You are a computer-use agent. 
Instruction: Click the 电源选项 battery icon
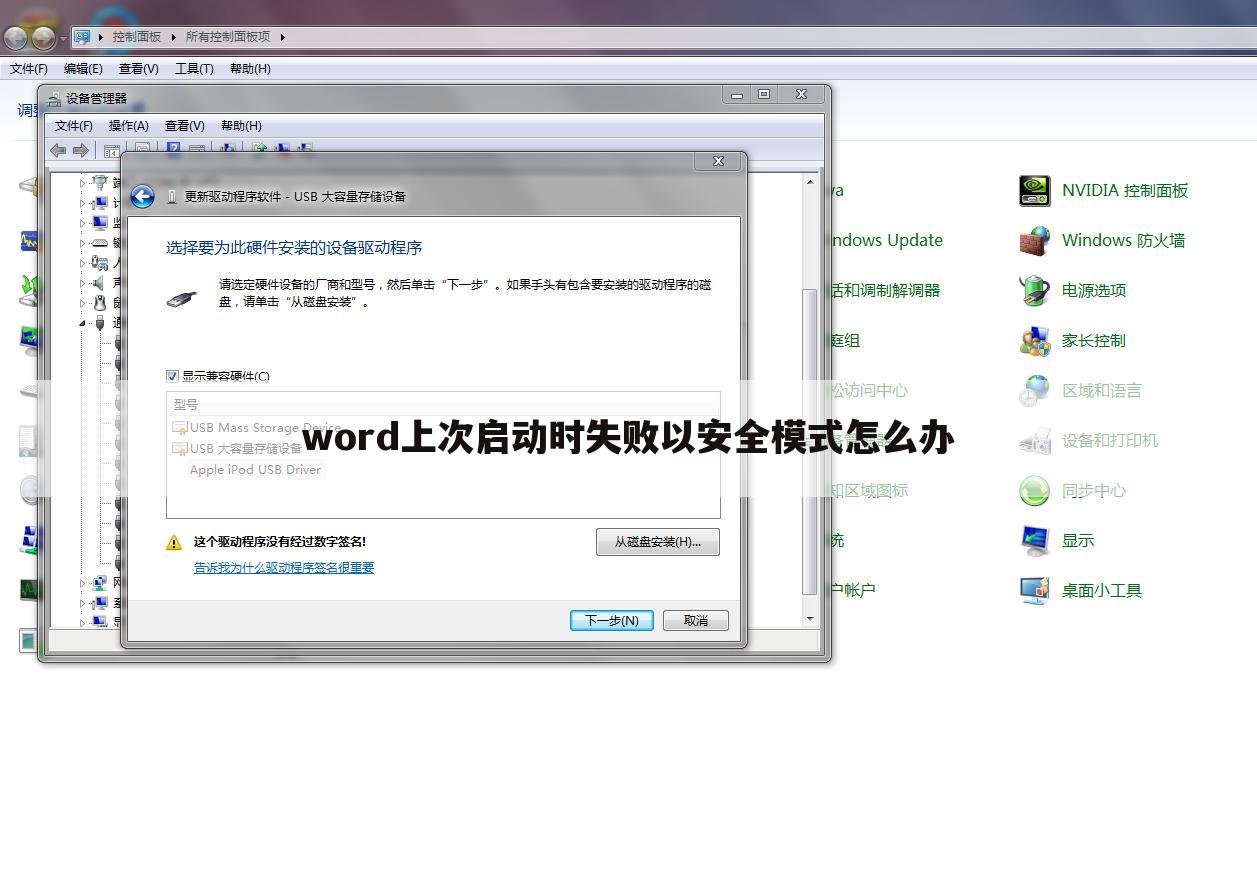(1034, 290)
